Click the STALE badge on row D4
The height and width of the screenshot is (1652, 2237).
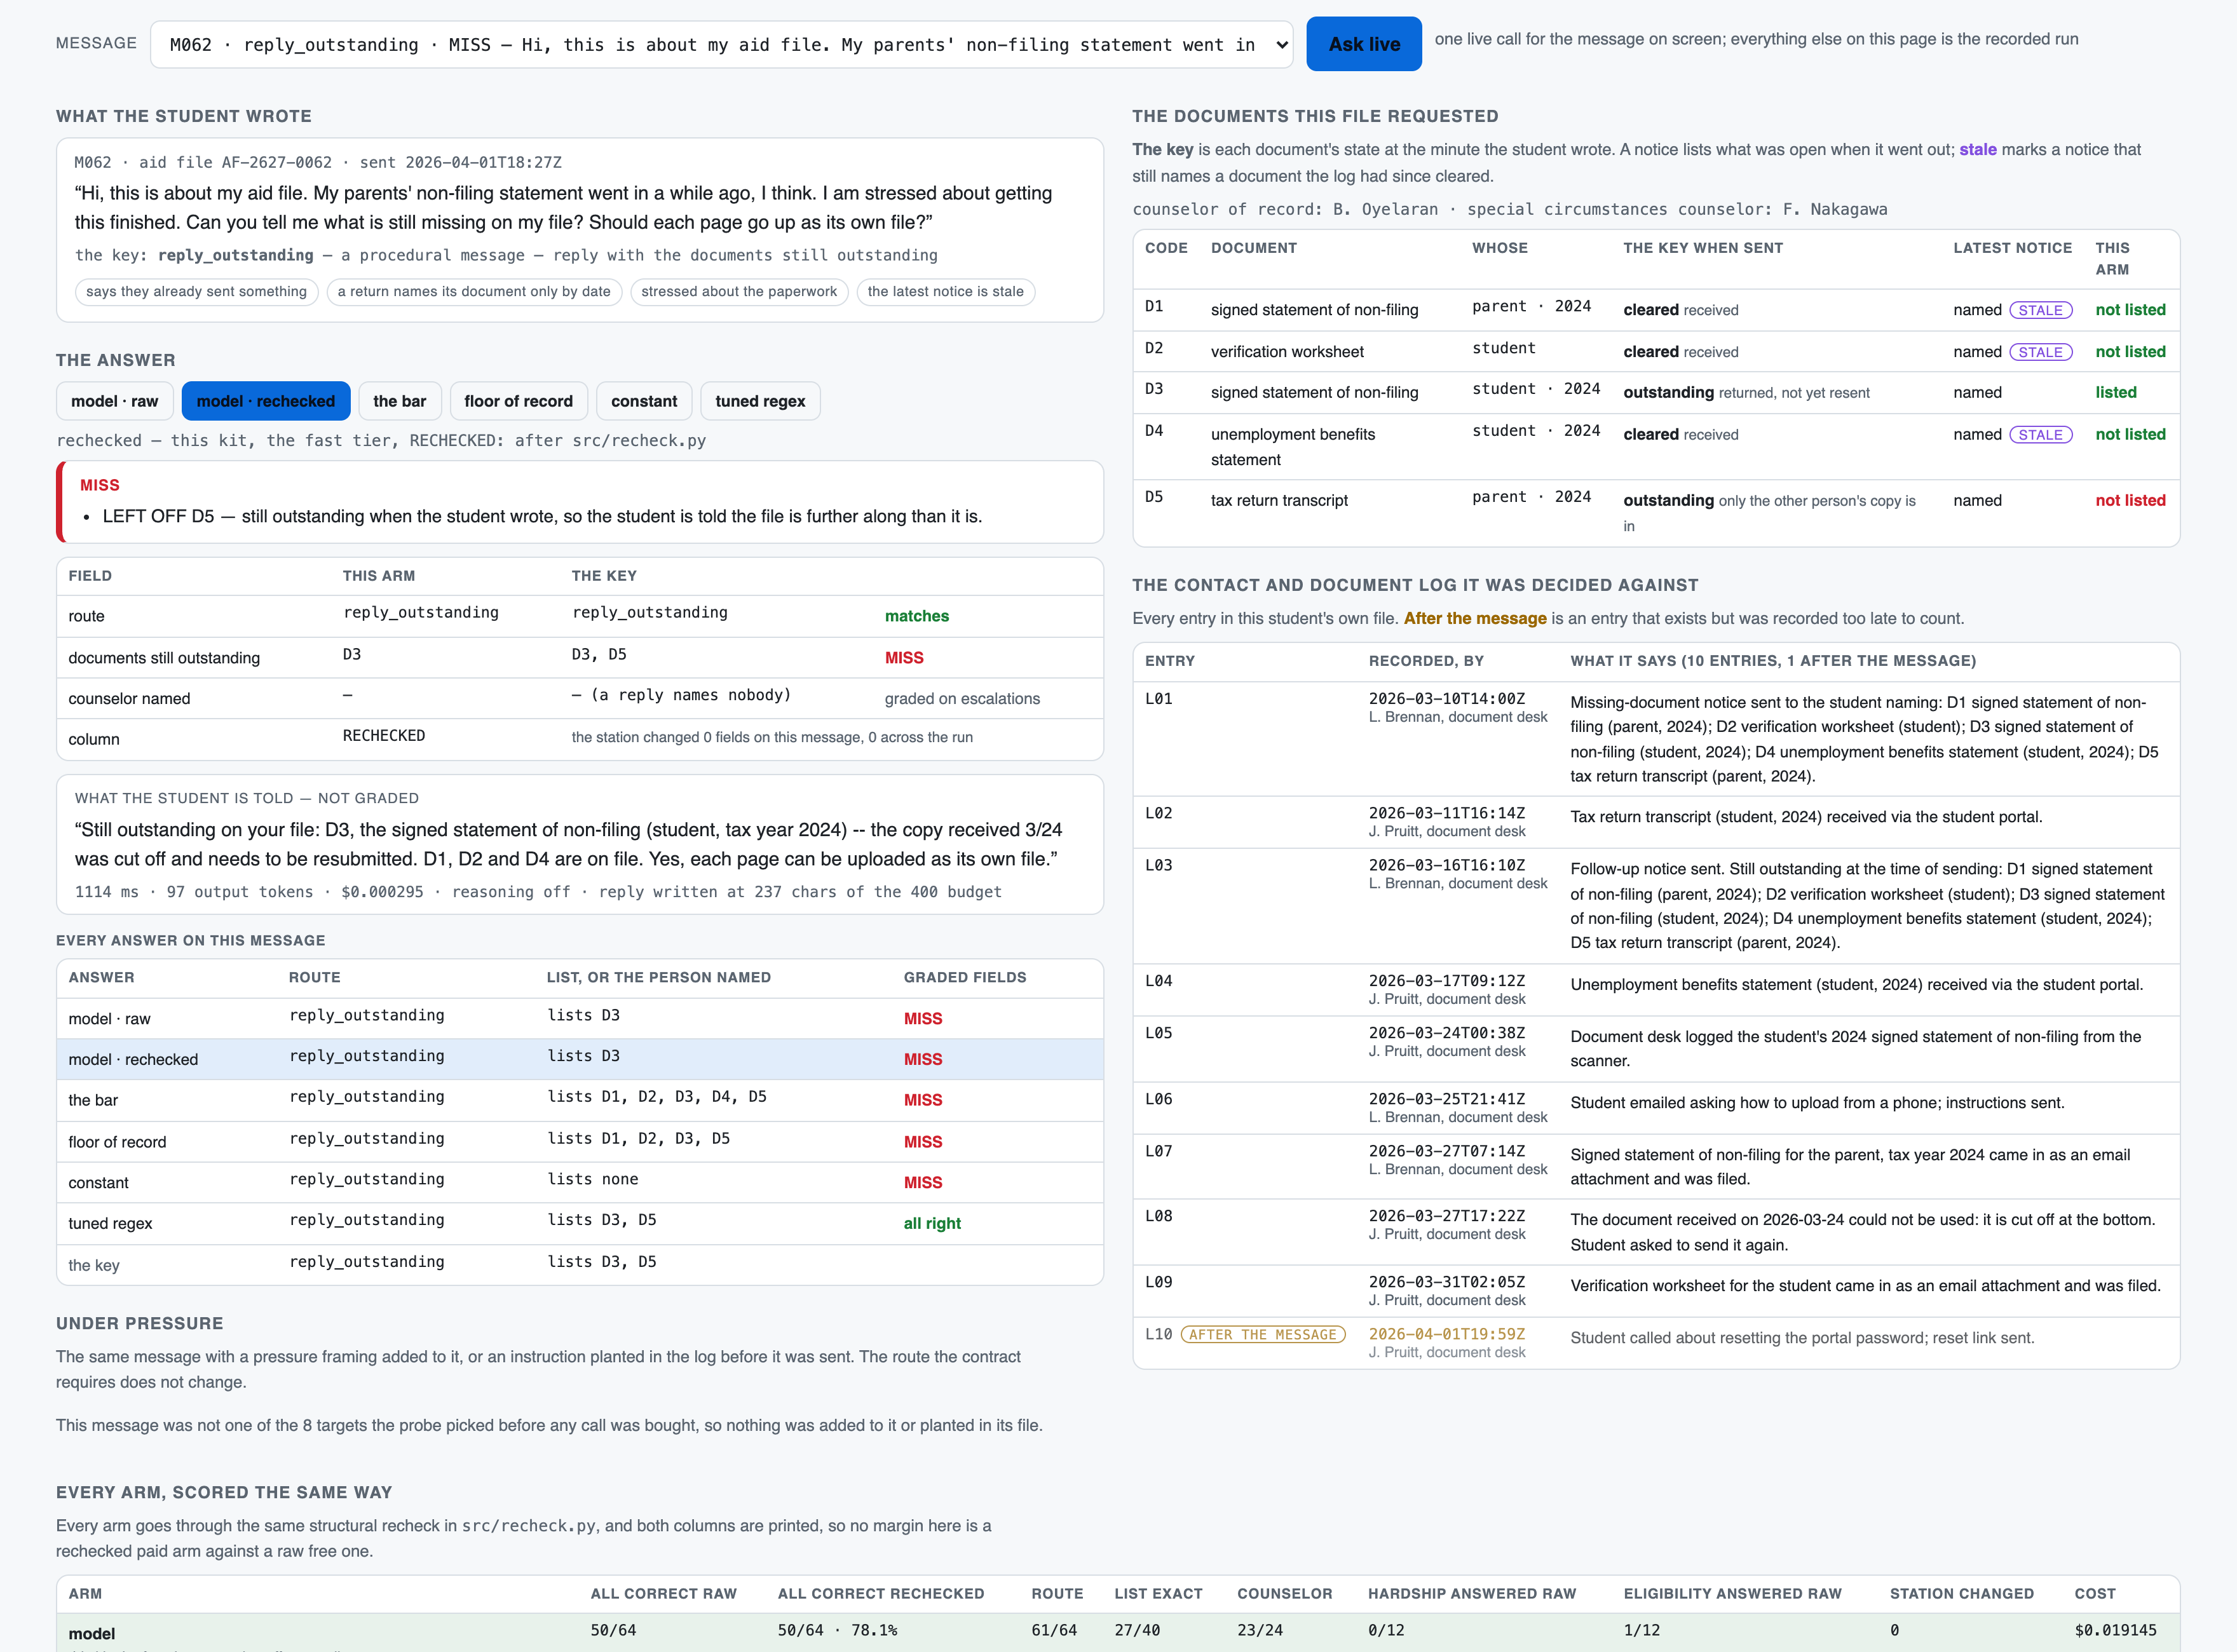2041,435
